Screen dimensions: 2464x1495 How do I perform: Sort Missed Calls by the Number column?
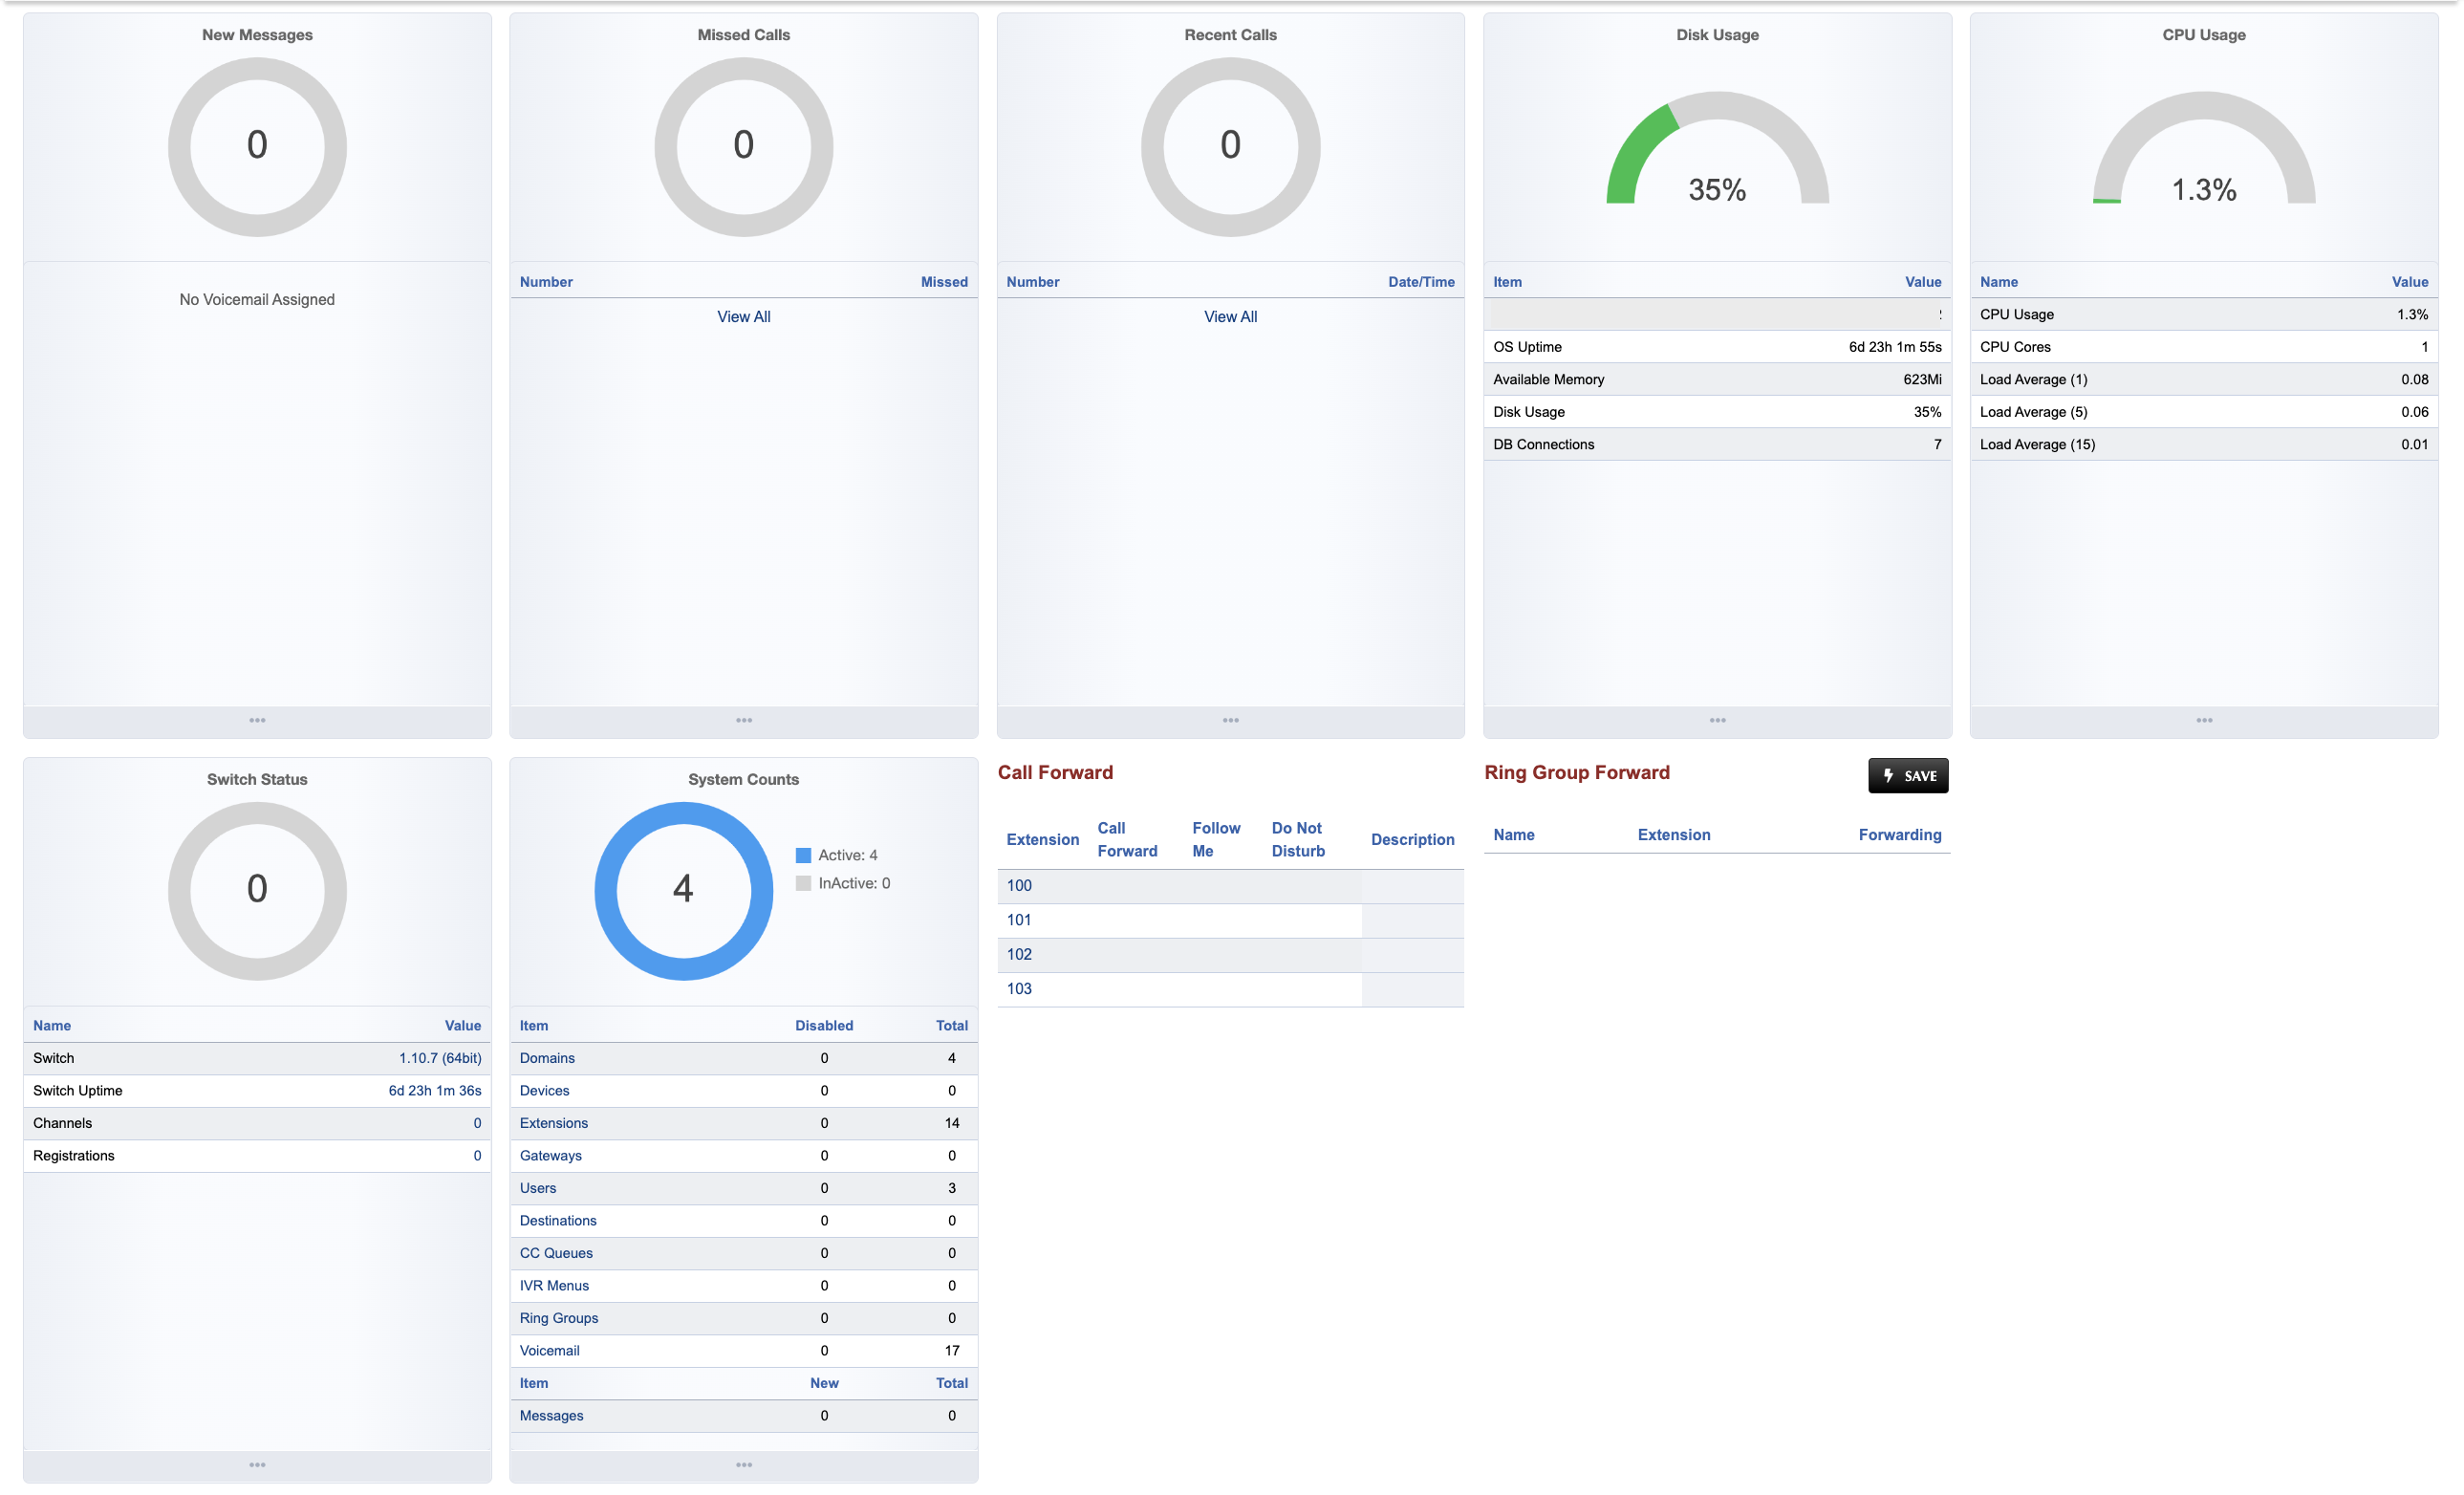pos(547,281)
